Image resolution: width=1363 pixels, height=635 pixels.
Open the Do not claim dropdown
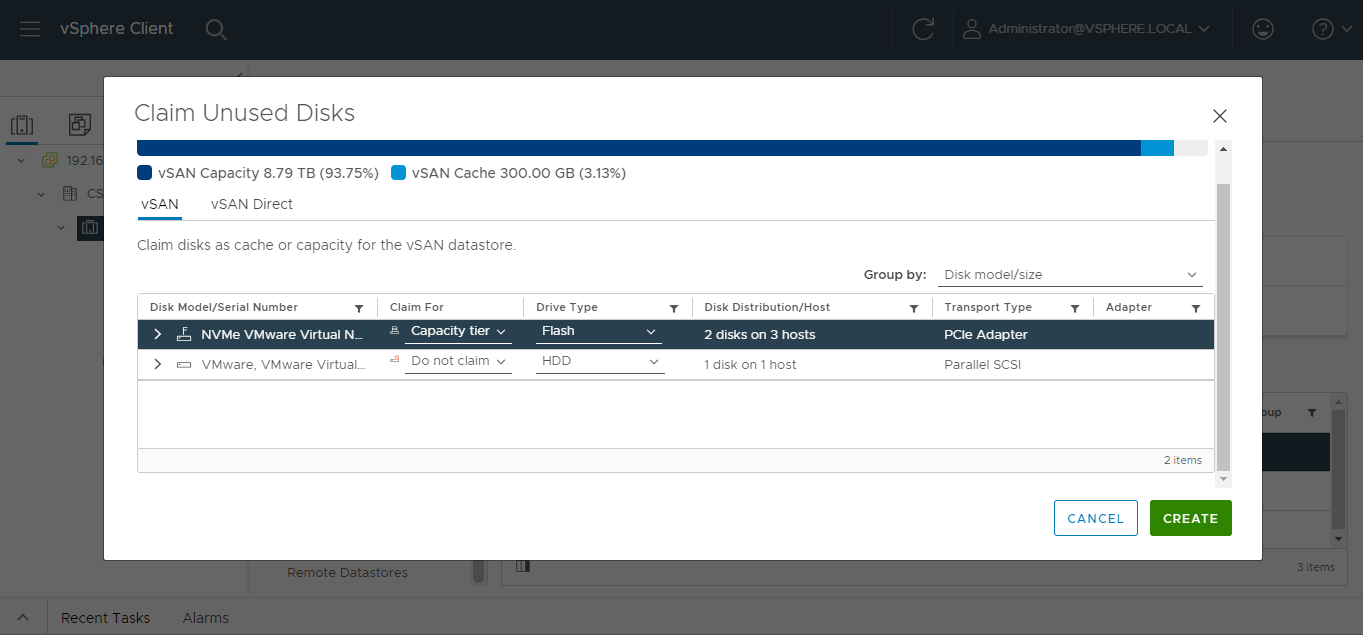pos(458,362)
